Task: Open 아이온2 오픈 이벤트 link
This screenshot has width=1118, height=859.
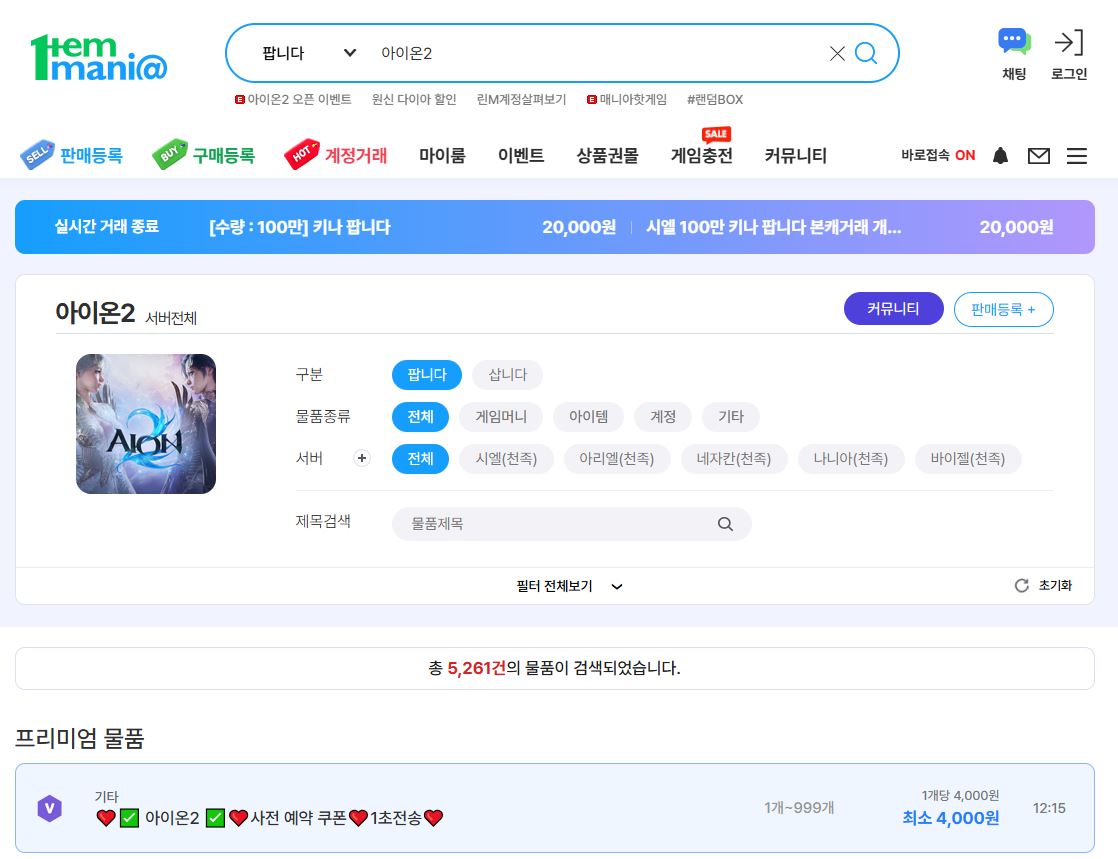Action: [x=299, y=99]
